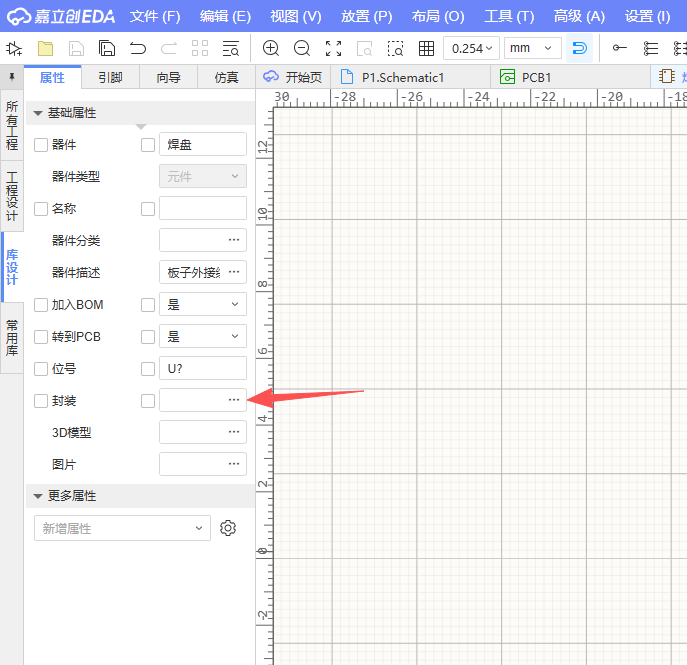Tick the 名称 left checkbox
Screen dimensions: 687x665
(41, 209)
